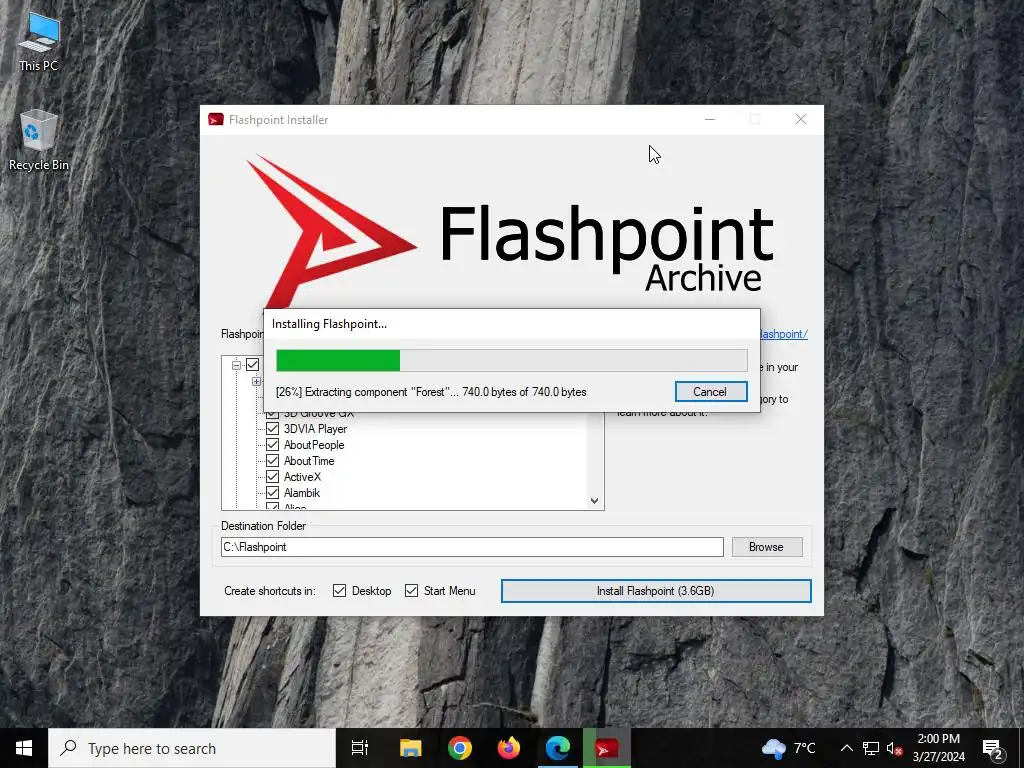
Task: Open the clock showing 2:00 PM
Action: pyautogui.click(x=938, y=748)
